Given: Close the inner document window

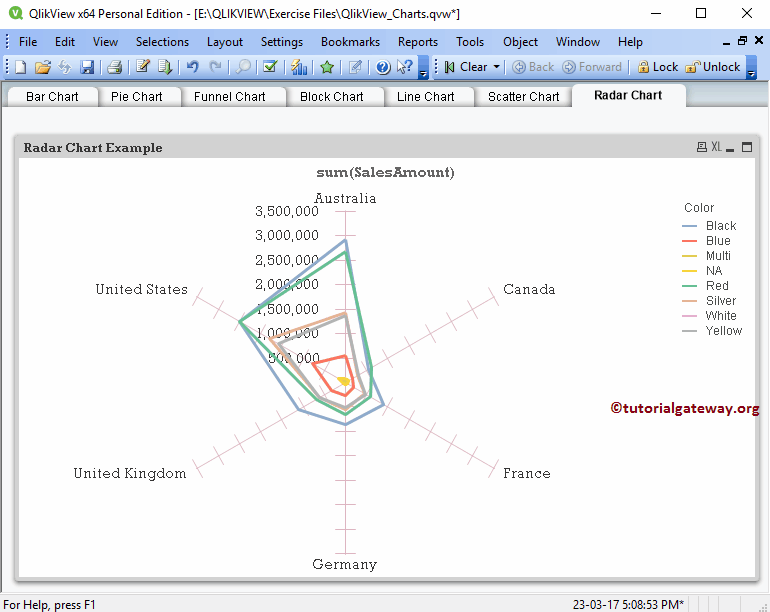Looking at the screenshot, I should (759, 40).
